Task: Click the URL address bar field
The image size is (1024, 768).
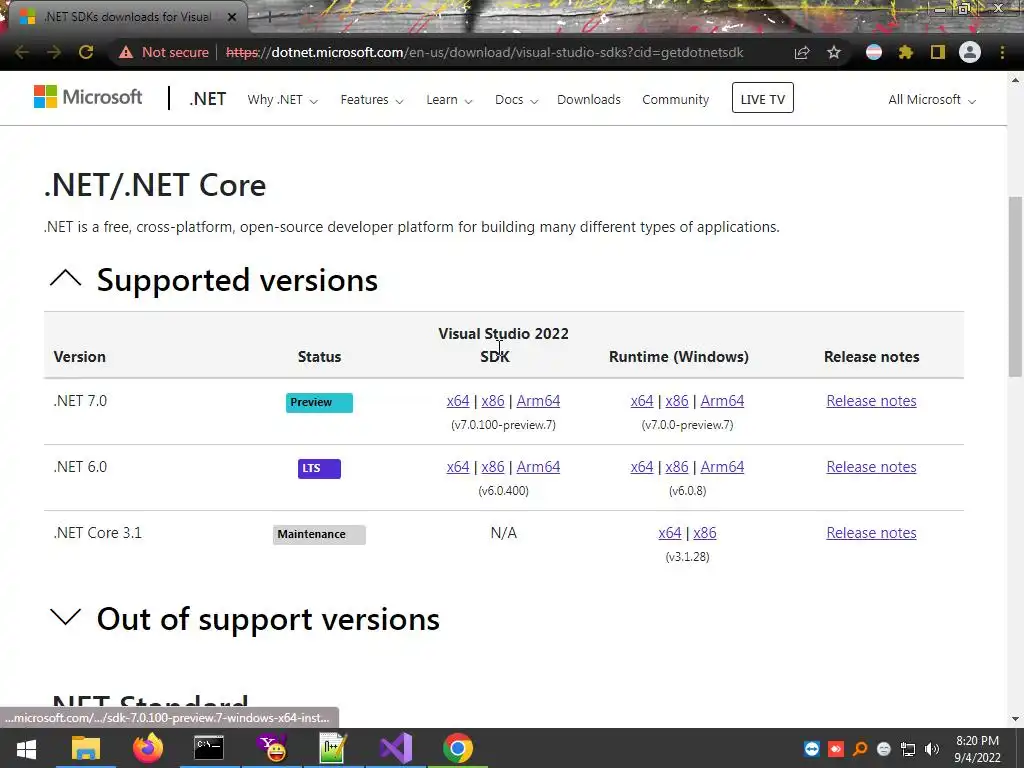Action: pyautogui.click(x=483, y=52)
